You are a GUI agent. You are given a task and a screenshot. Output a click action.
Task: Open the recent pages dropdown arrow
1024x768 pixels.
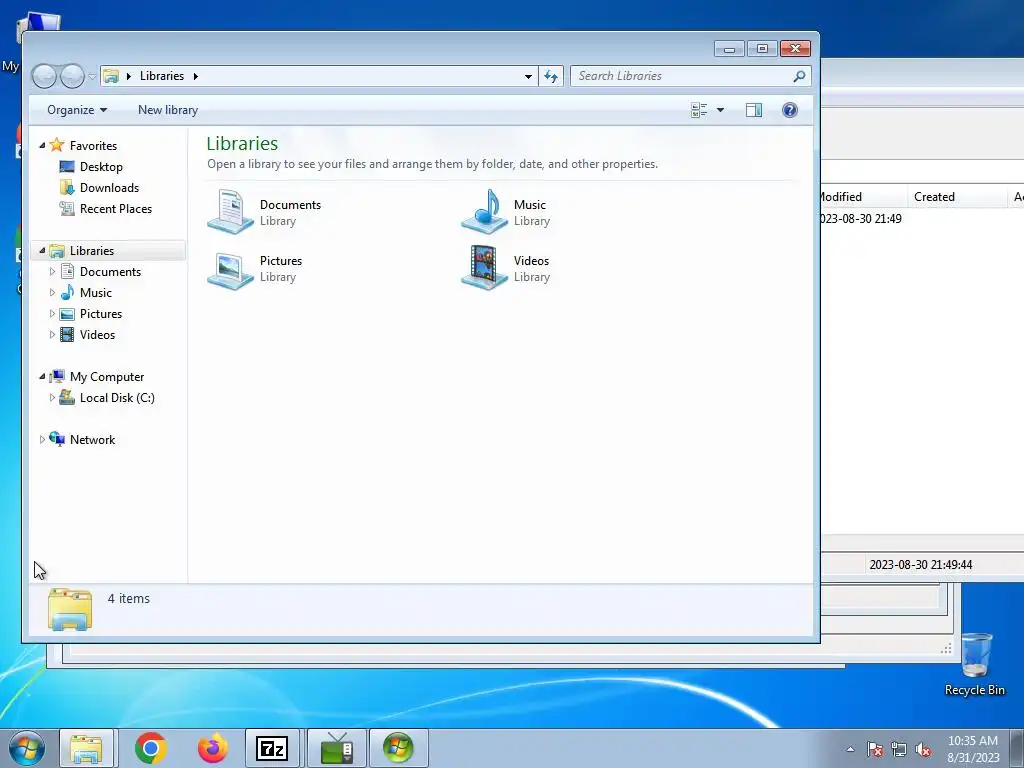tap(92, 76)
